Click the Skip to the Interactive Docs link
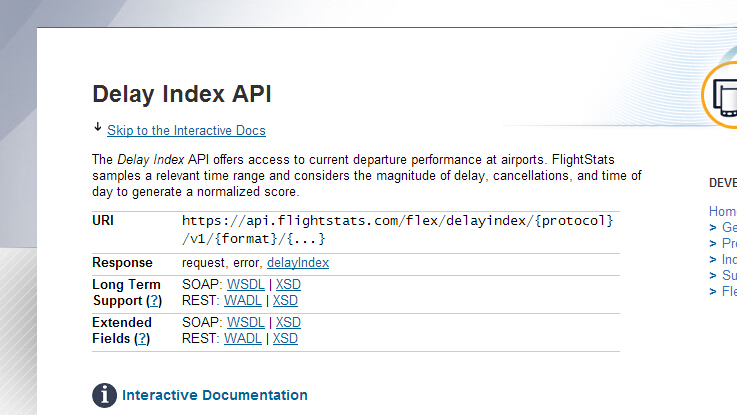The width and height of the screenshot is (737, 415). point(186,130)
